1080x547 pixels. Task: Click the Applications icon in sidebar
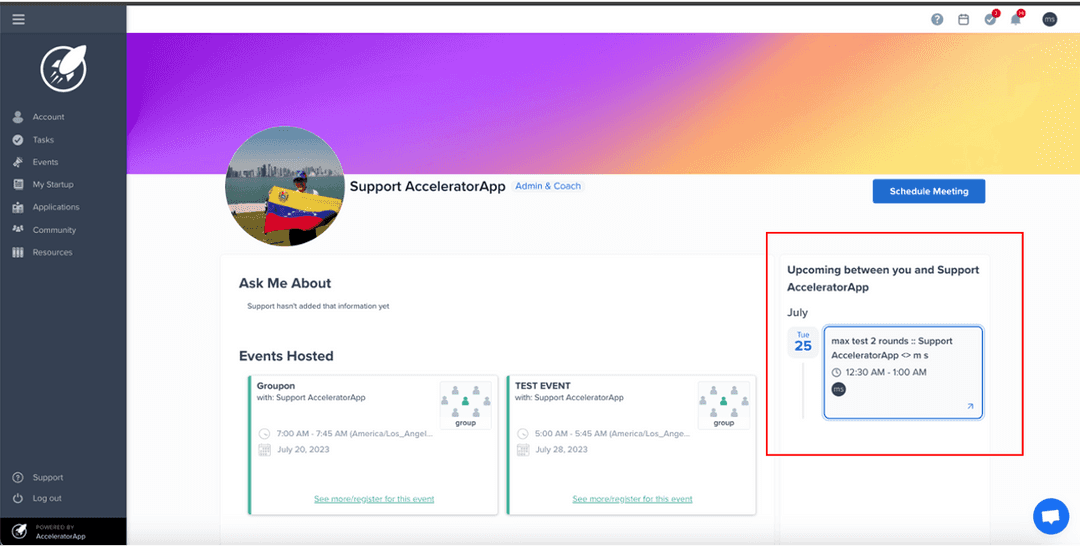coord(18,207)
